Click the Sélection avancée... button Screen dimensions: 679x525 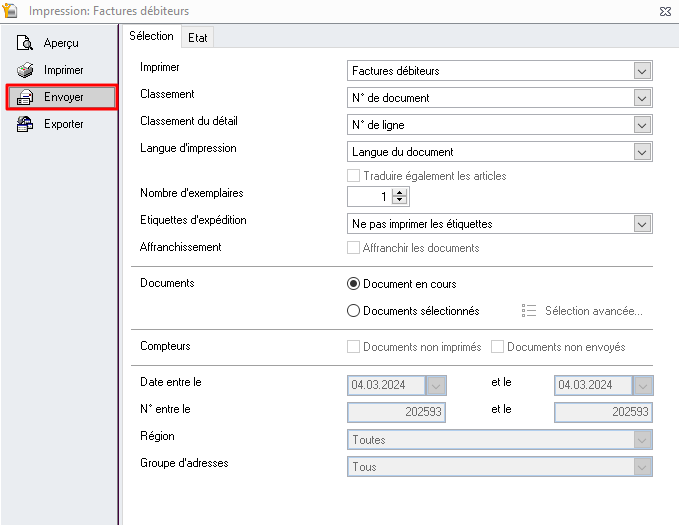593,311
